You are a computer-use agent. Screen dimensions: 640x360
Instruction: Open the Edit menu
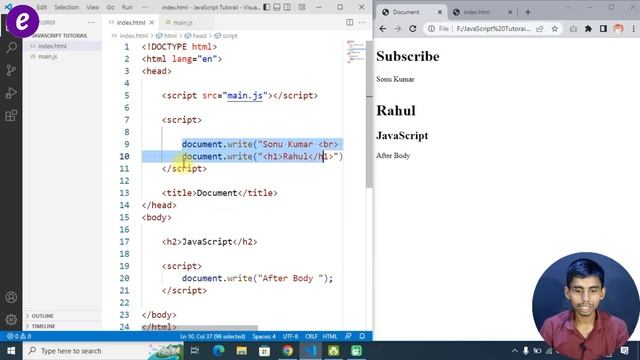42,7
